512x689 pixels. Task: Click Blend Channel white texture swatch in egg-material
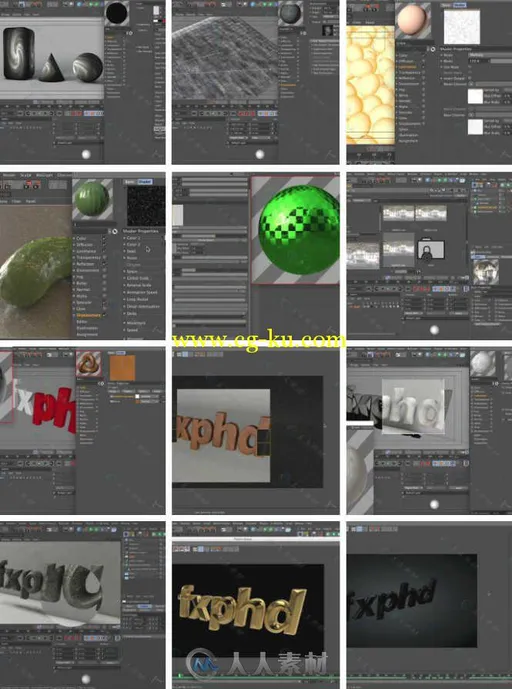pyautogui.click(x=476, y=96)
